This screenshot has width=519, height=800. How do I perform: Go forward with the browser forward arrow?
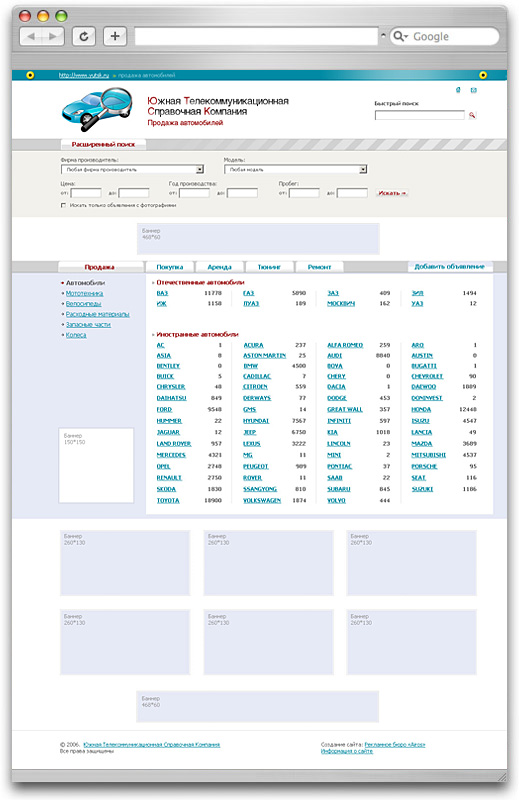53,36
